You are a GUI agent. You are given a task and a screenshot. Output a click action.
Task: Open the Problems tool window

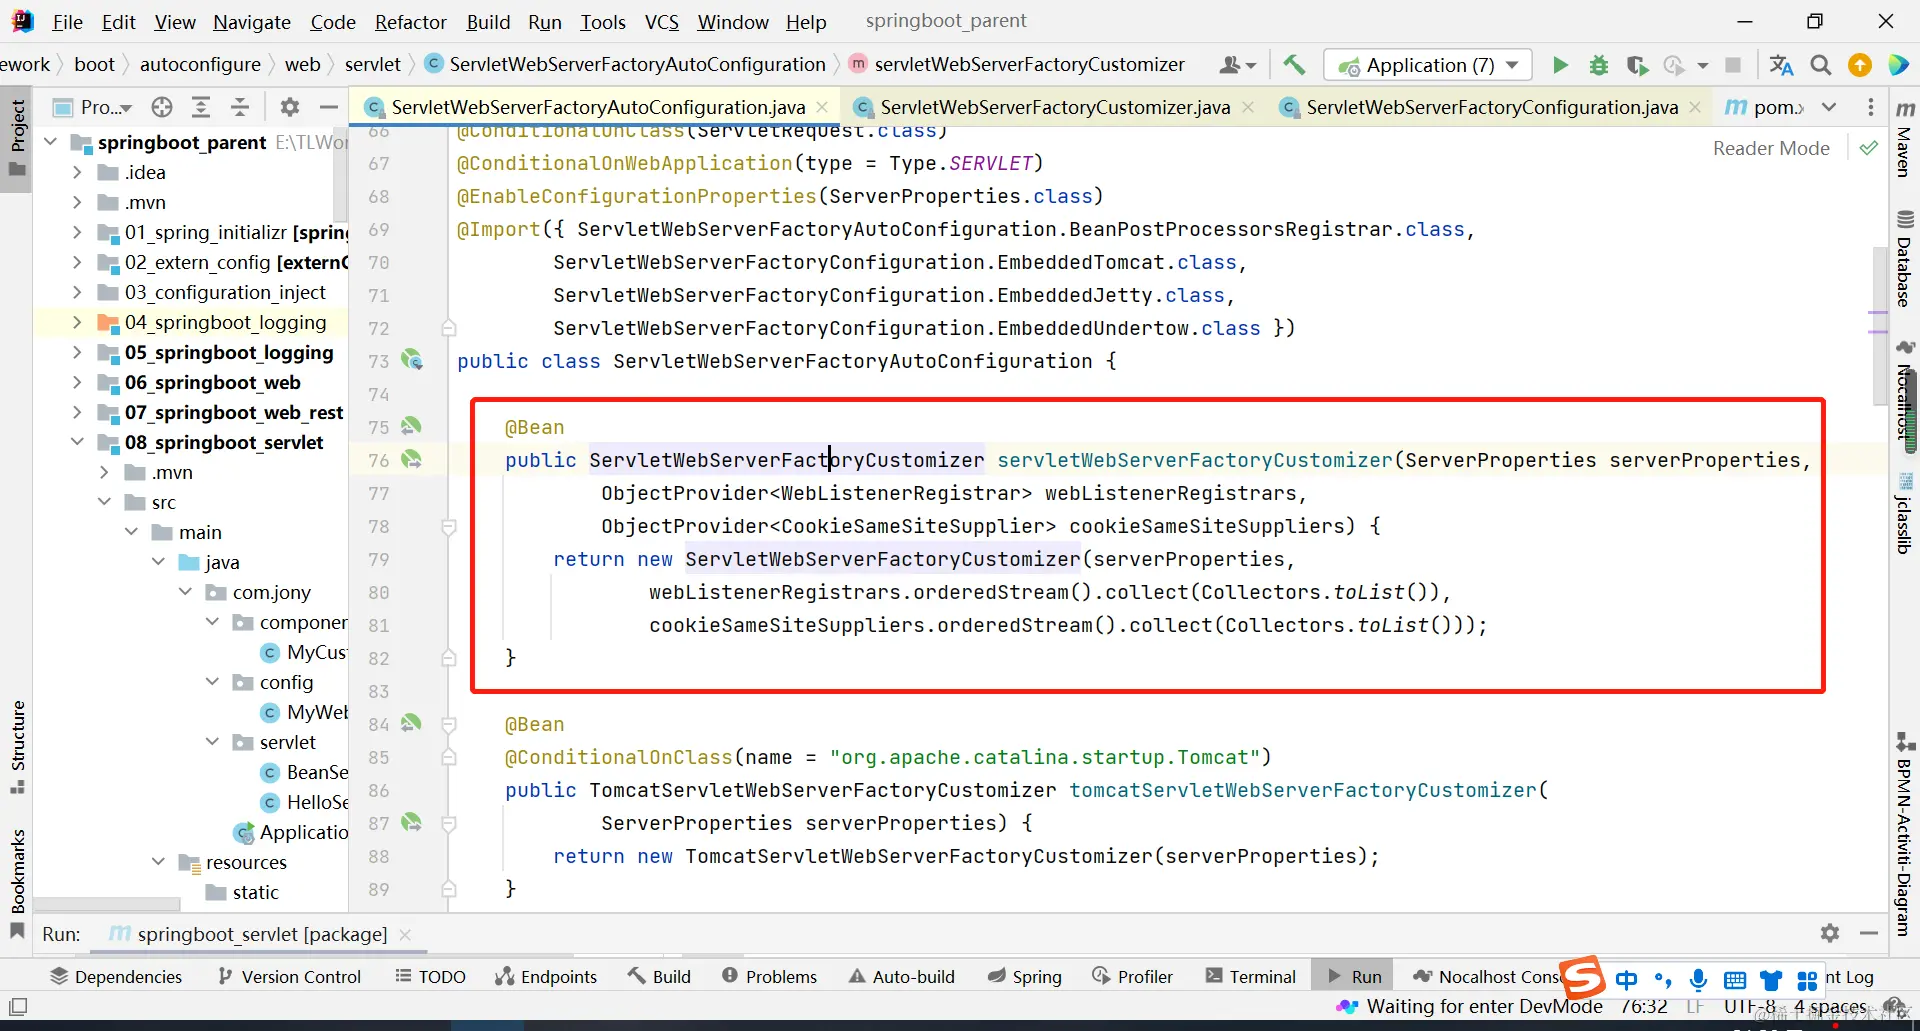[x=769, y=977]
